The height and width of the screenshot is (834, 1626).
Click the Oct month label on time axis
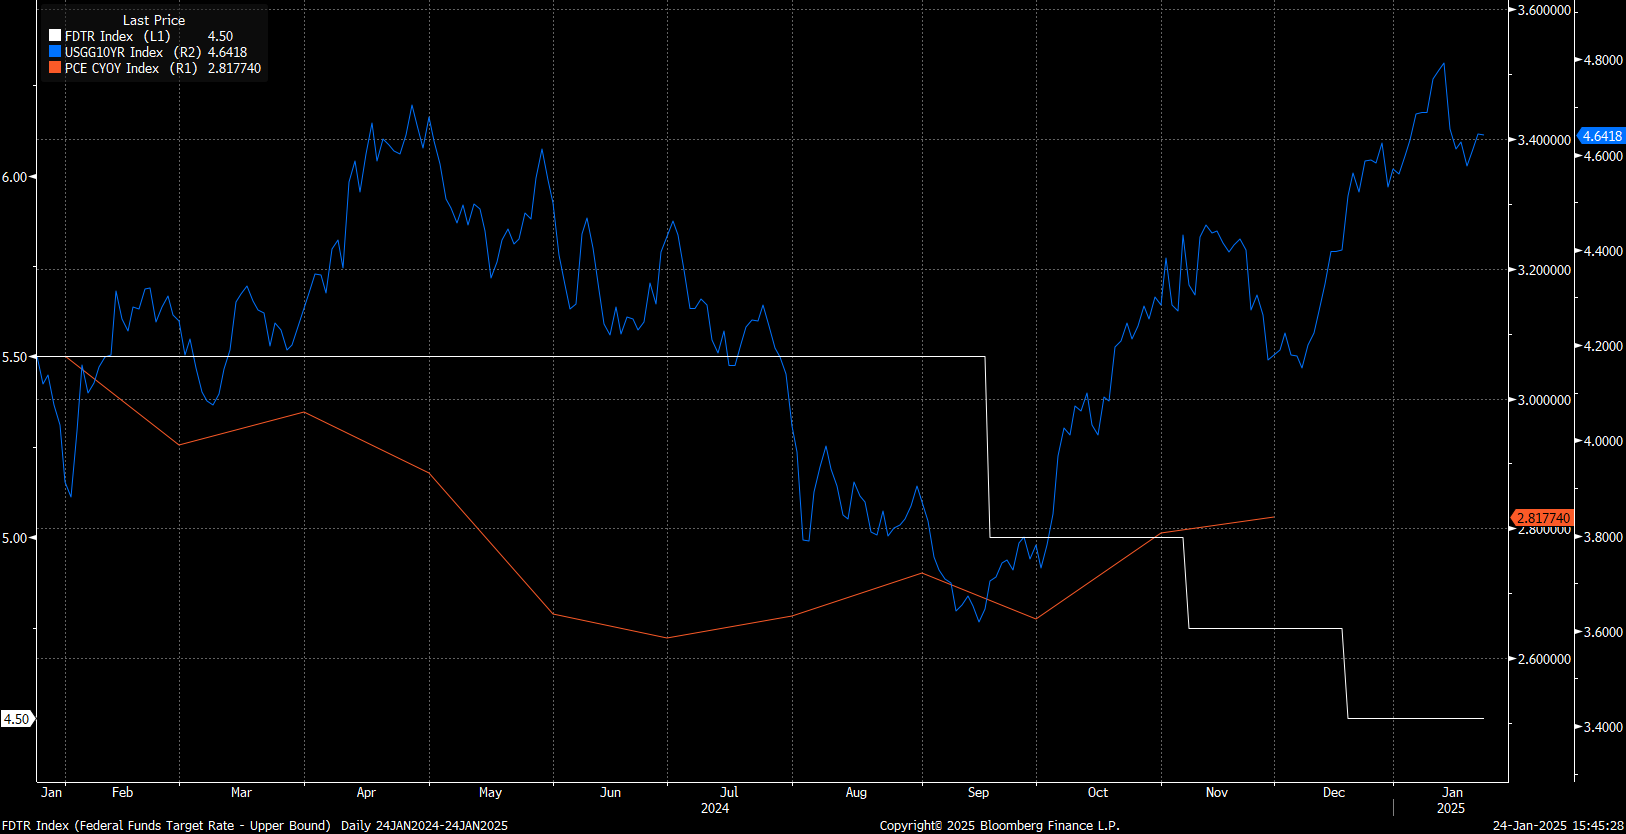(x=1098, y=792)
